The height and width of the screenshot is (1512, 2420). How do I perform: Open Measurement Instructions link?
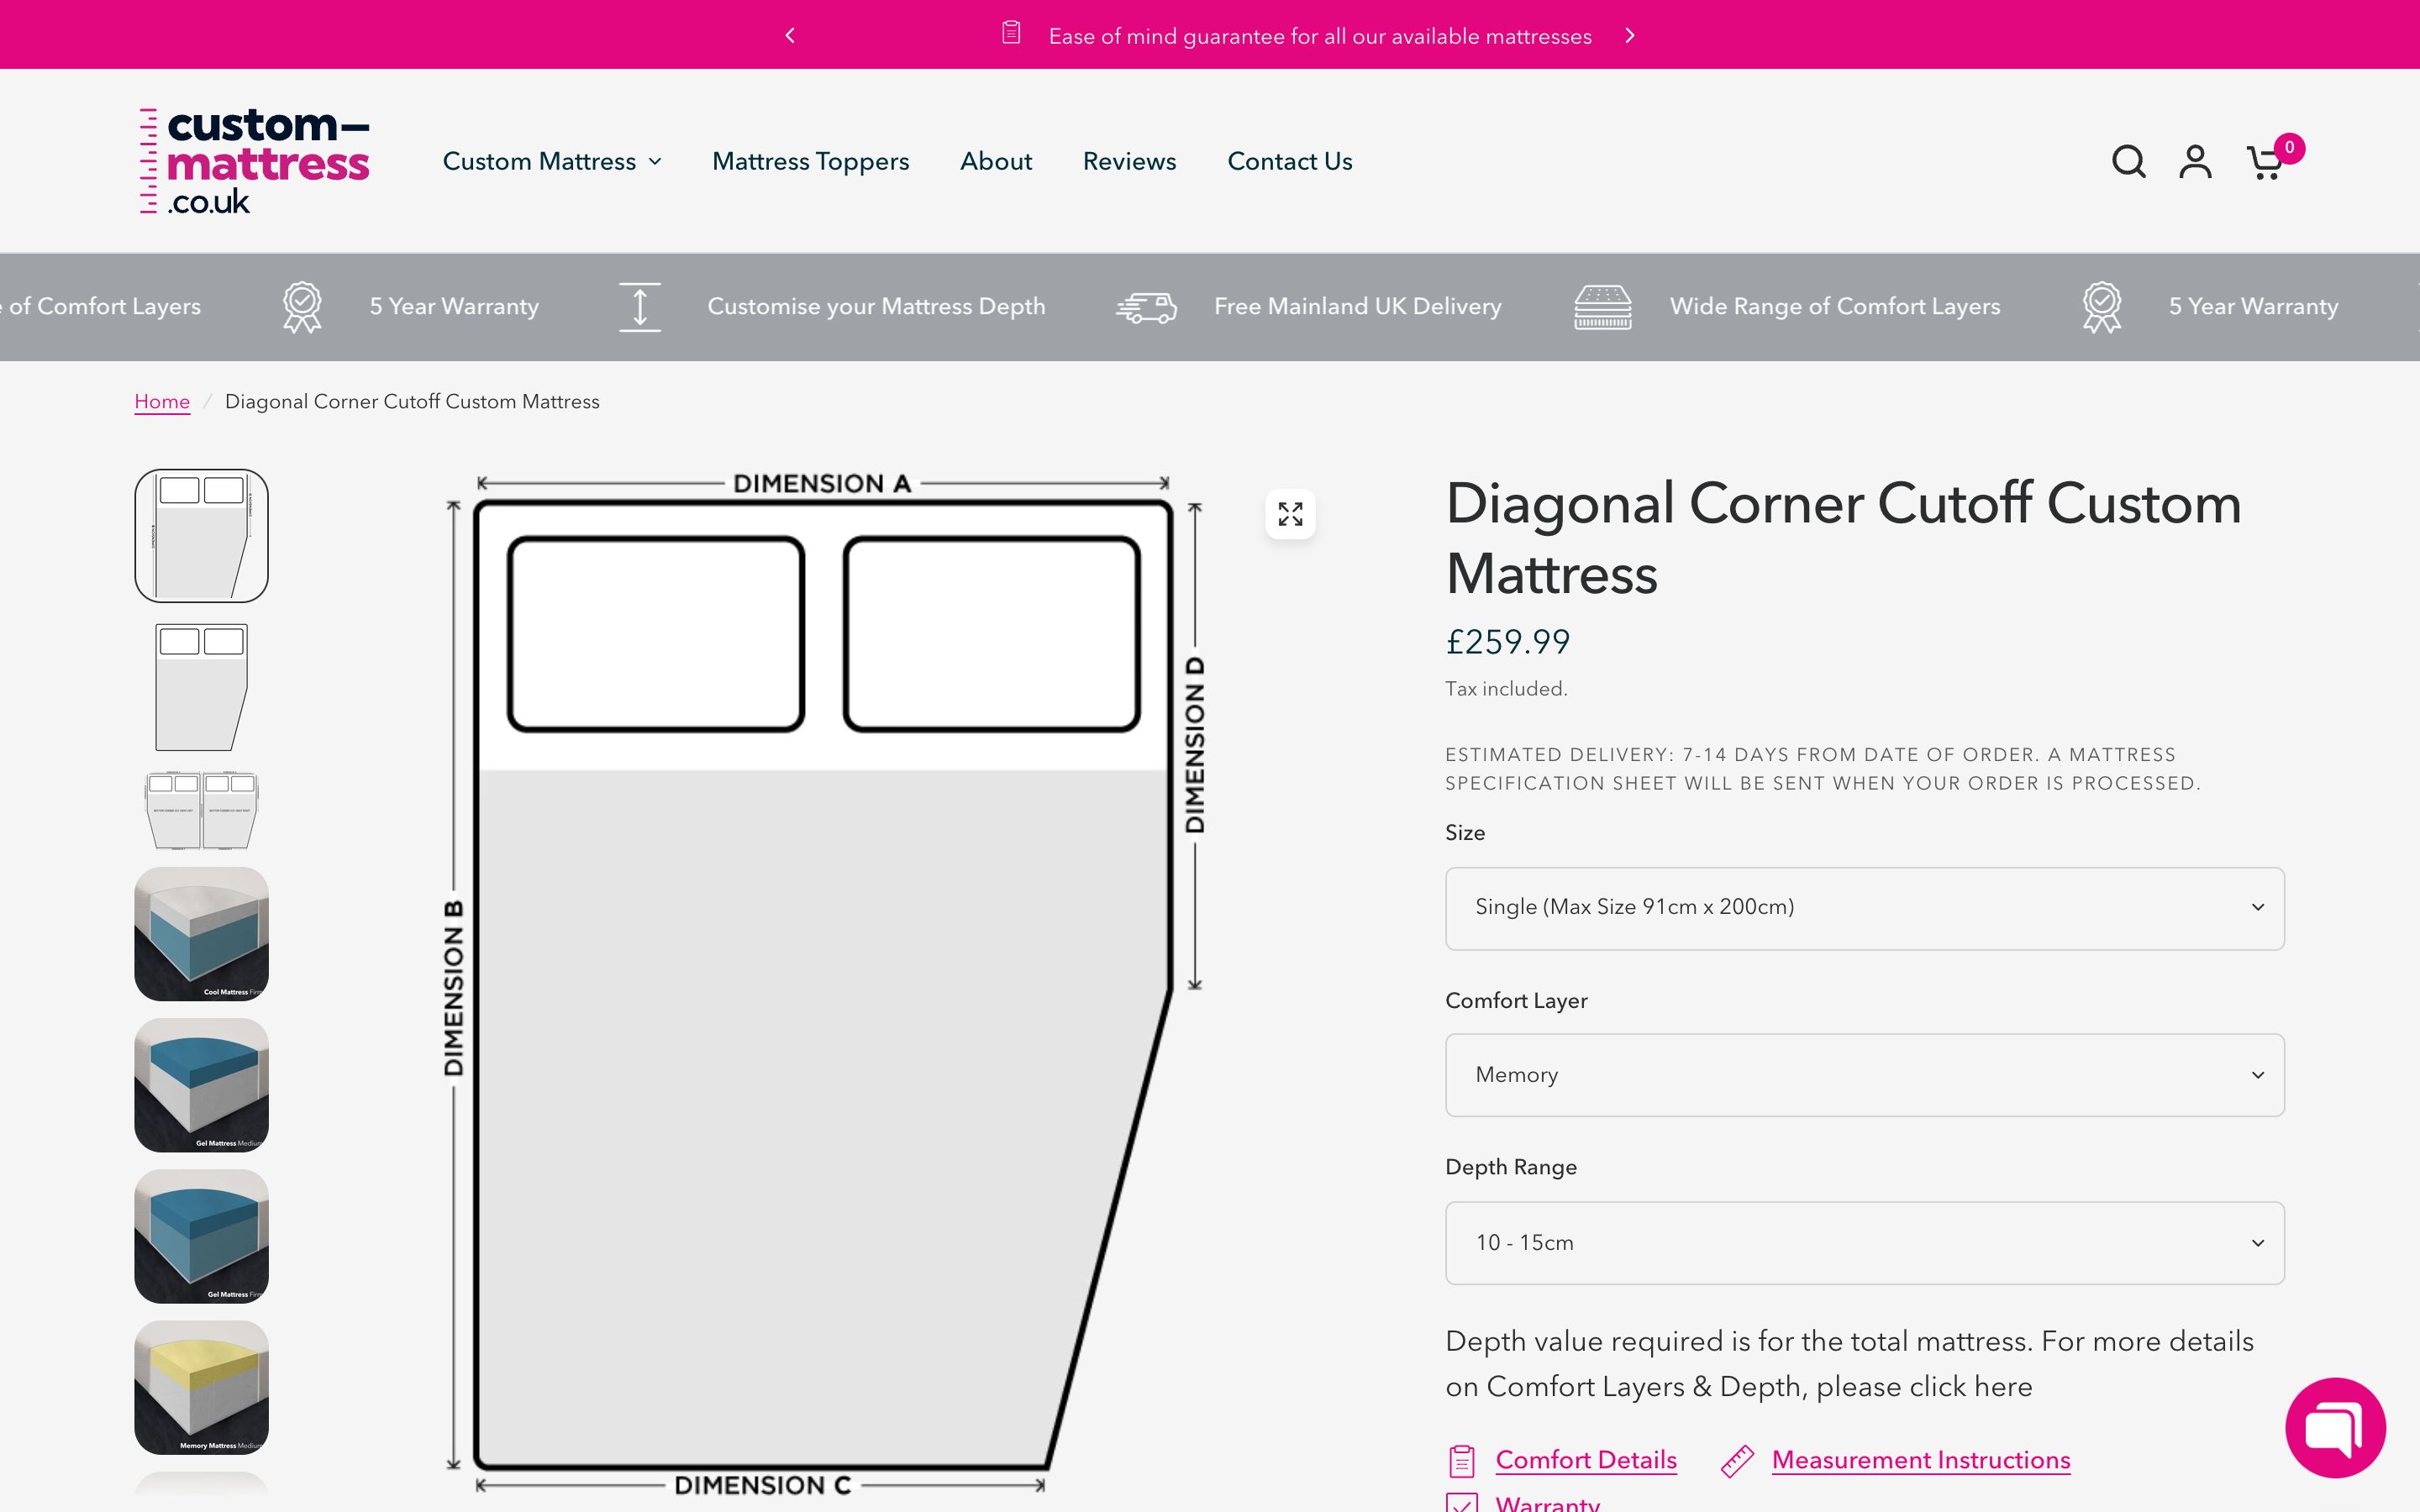[1920, 1459]
